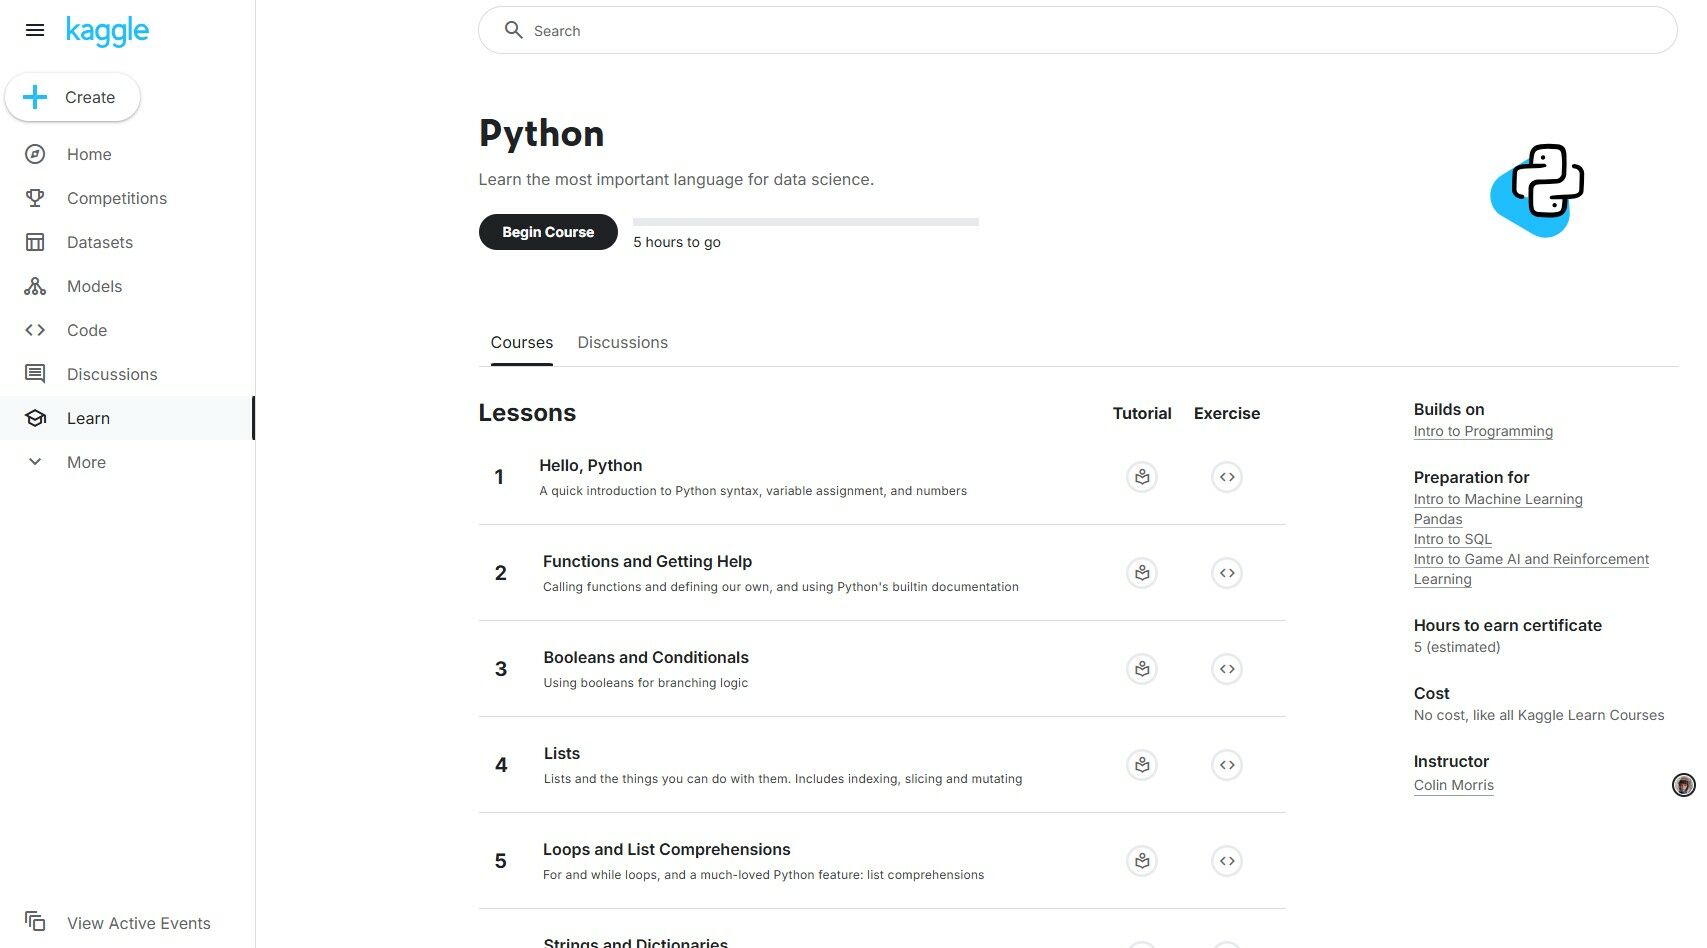Image resolution: width=1707 pixels, height=948 pixels.
Task: Open the Create menu button
Action: (72, 97)
